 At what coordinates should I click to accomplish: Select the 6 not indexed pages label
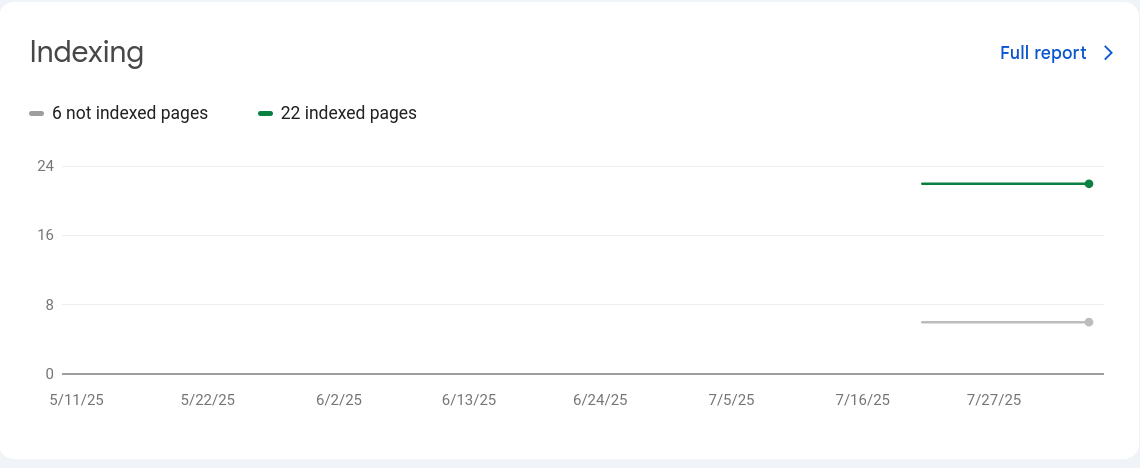[130, 113]
